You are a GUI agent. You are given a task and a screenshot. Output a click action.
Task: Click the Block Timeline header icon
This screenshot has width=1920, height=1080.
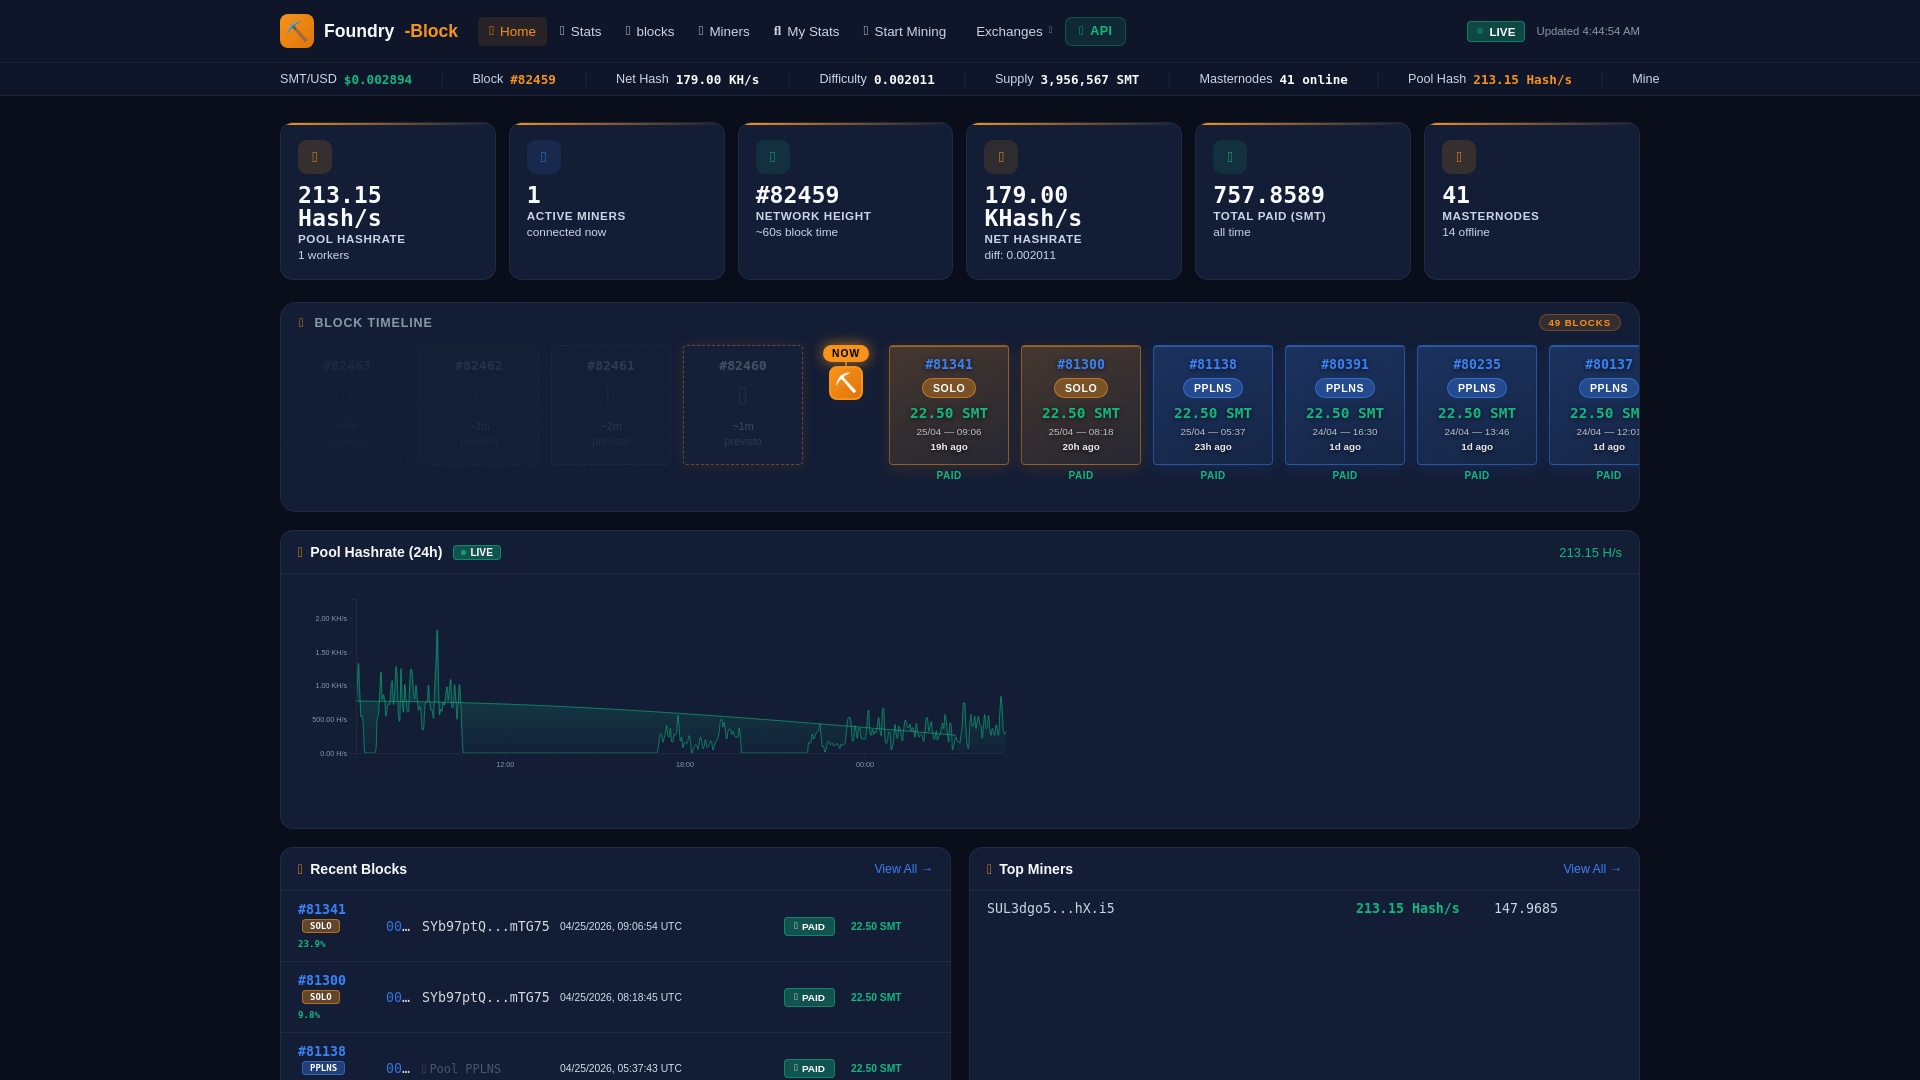[x=301, y=323]
